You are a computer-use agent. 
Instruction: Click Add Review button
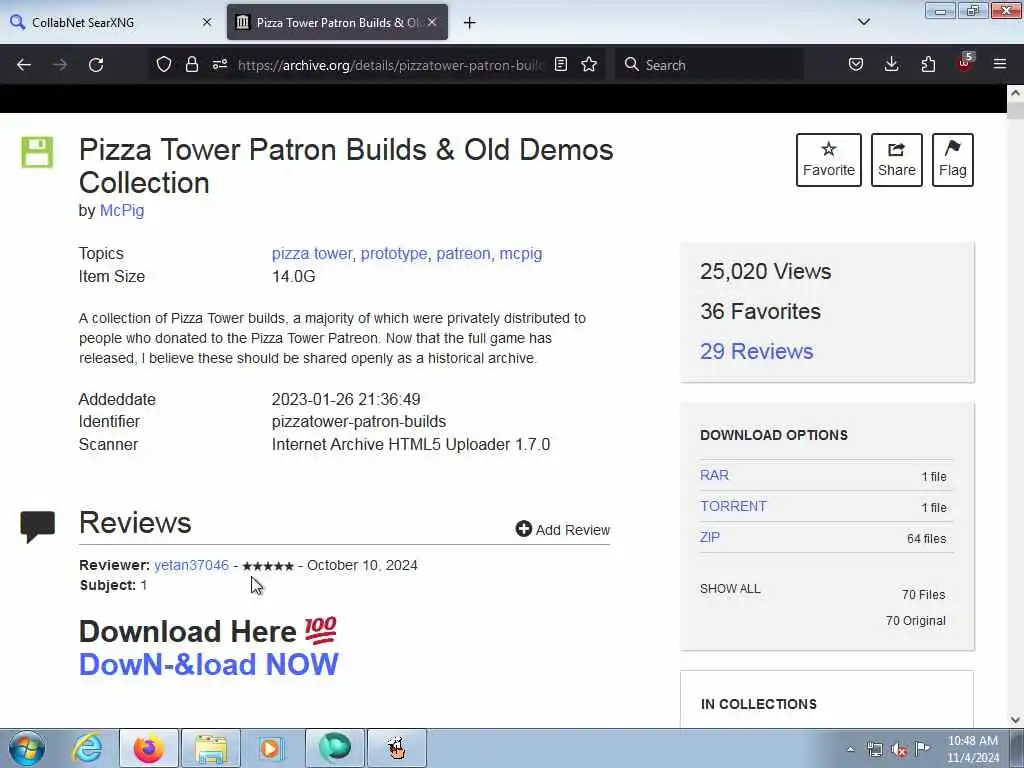point(562,530)
